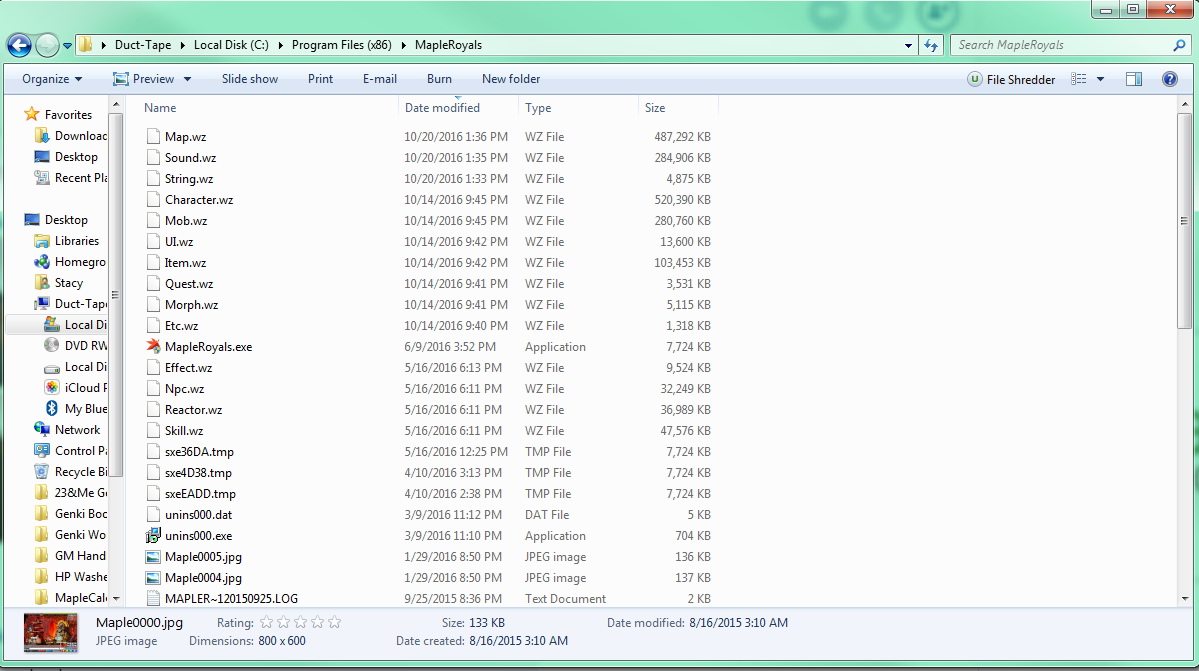
Task: Click the Refresh button beside address bar
Action: [931, 45]
